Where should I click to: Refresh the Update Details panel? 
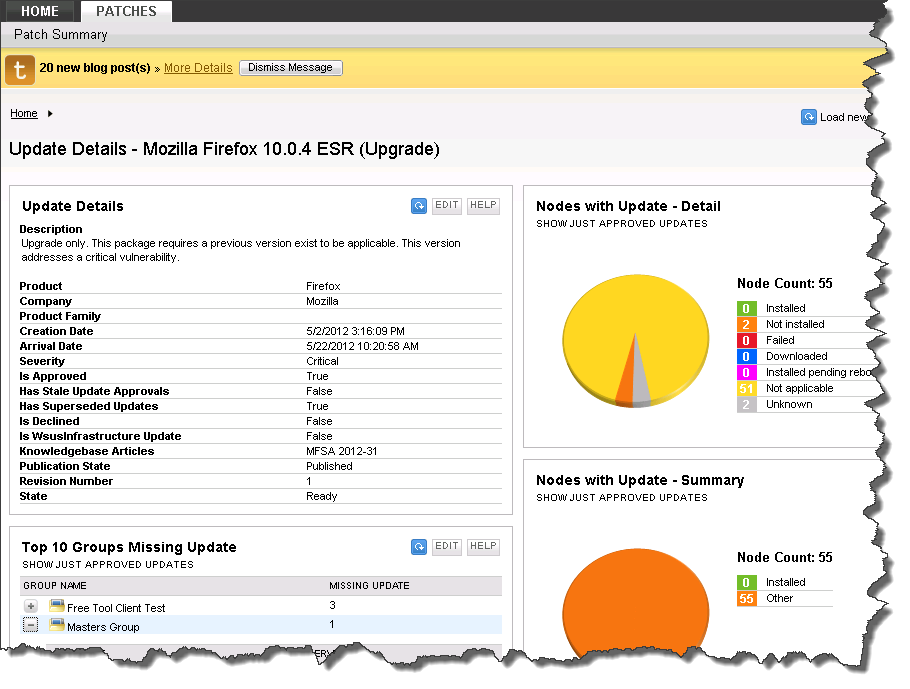418,205
